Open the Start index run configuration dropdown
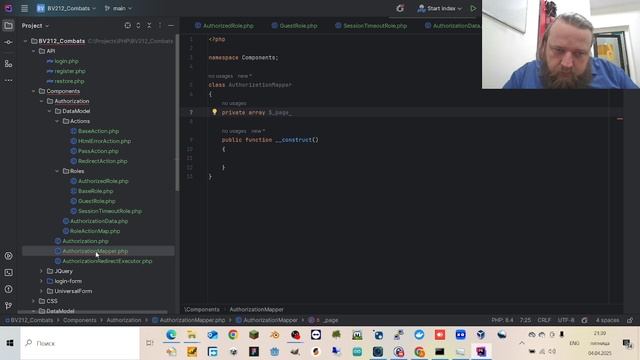 [440, 8]
